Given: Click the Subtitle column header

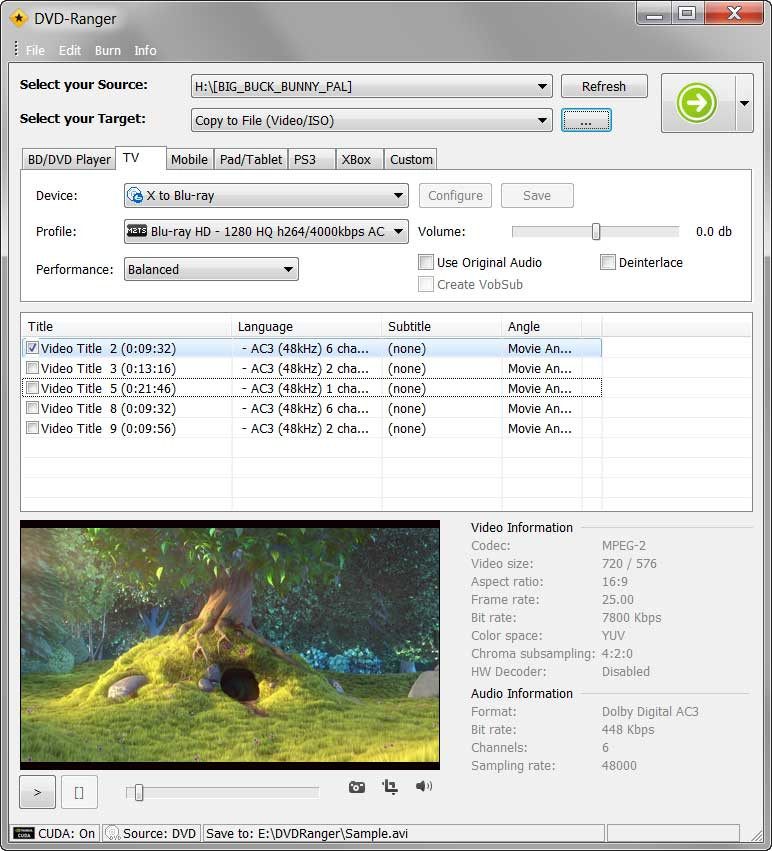Looking at the screenshot, I should pyautogui.click(x=442, y=326).
